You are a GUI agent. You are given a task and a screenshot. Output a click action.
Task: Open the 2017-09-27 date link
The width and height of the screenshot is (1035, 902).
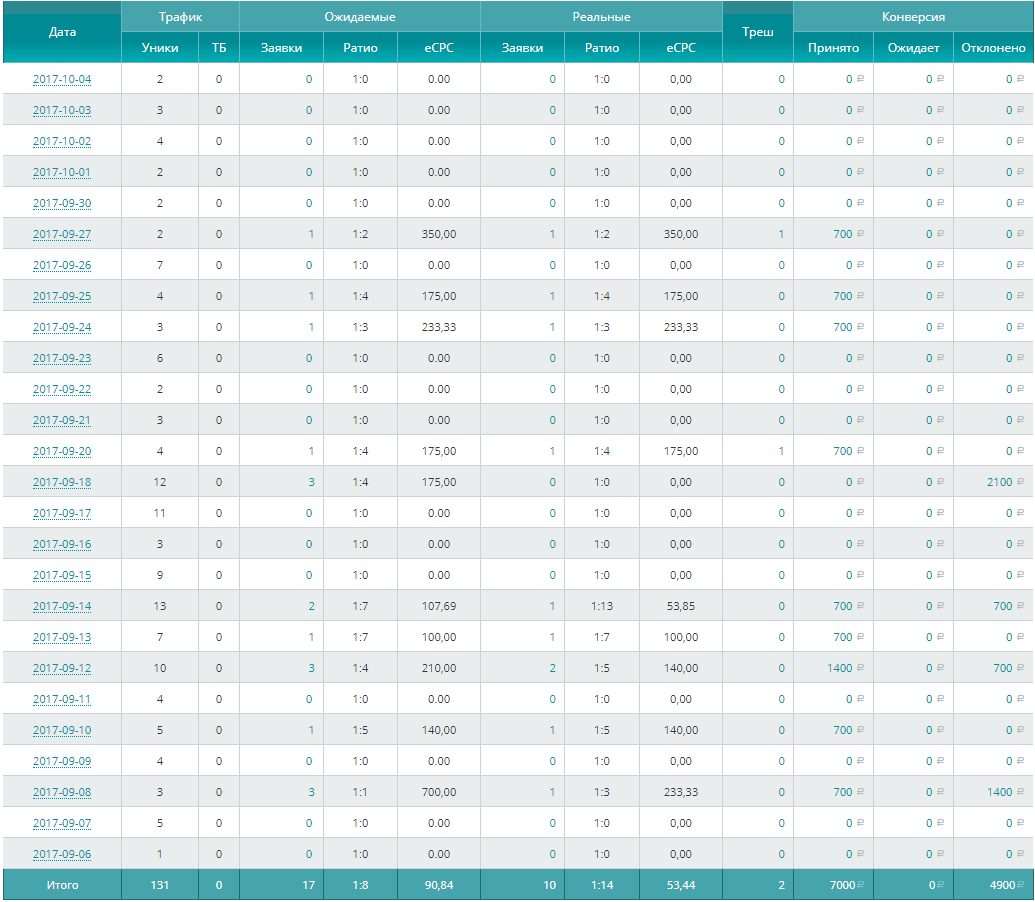(62, 234)
